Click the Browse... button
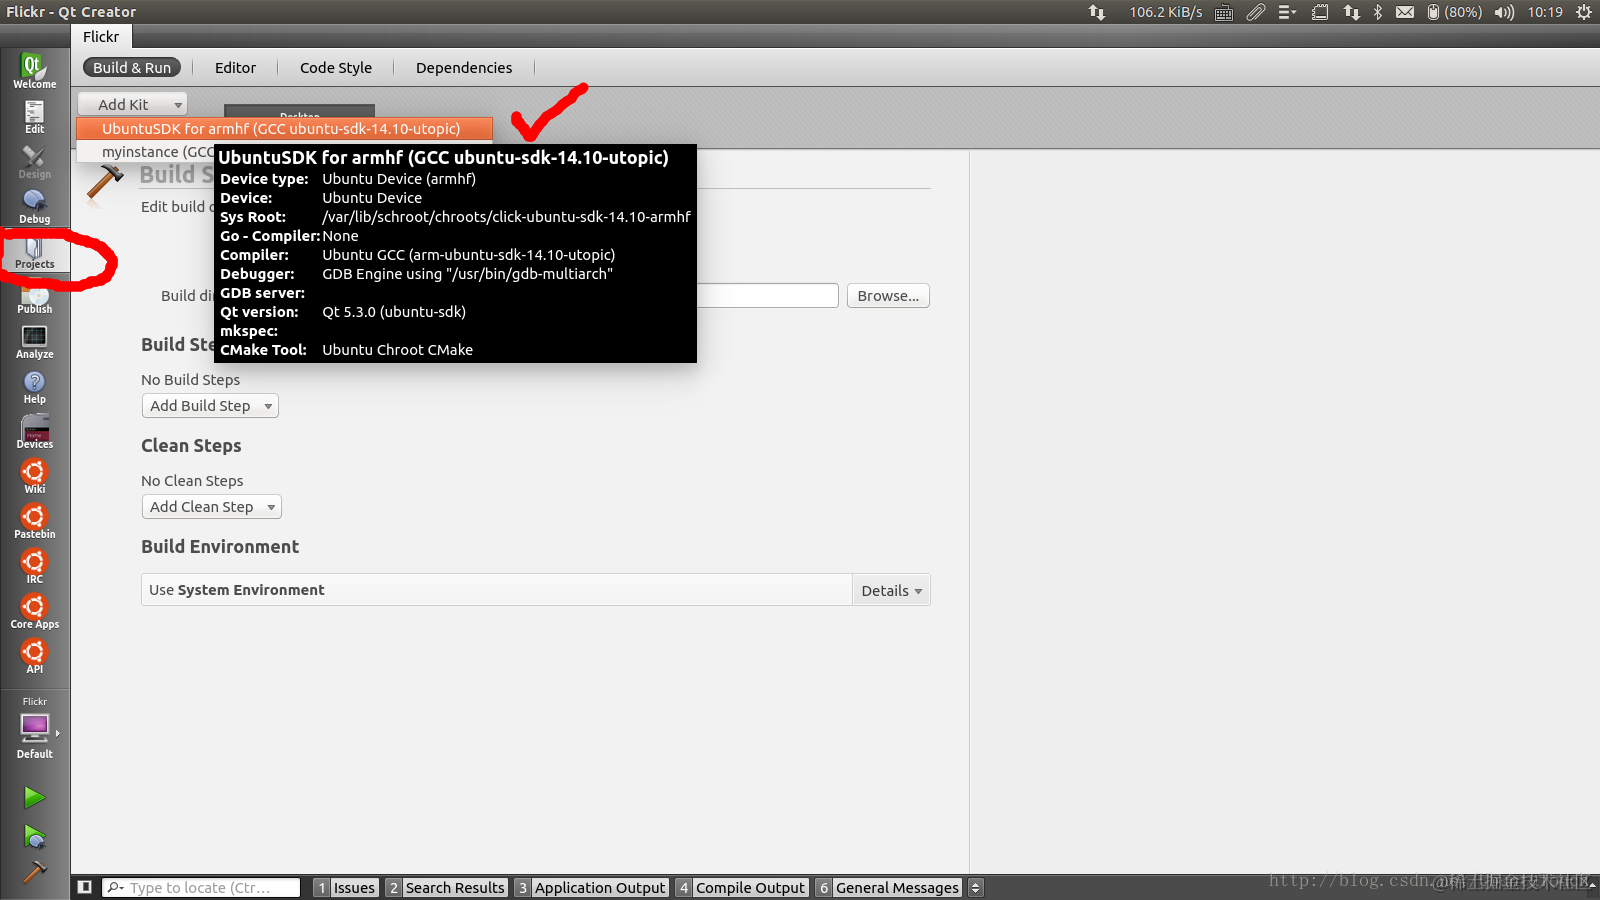 point(888,296)
